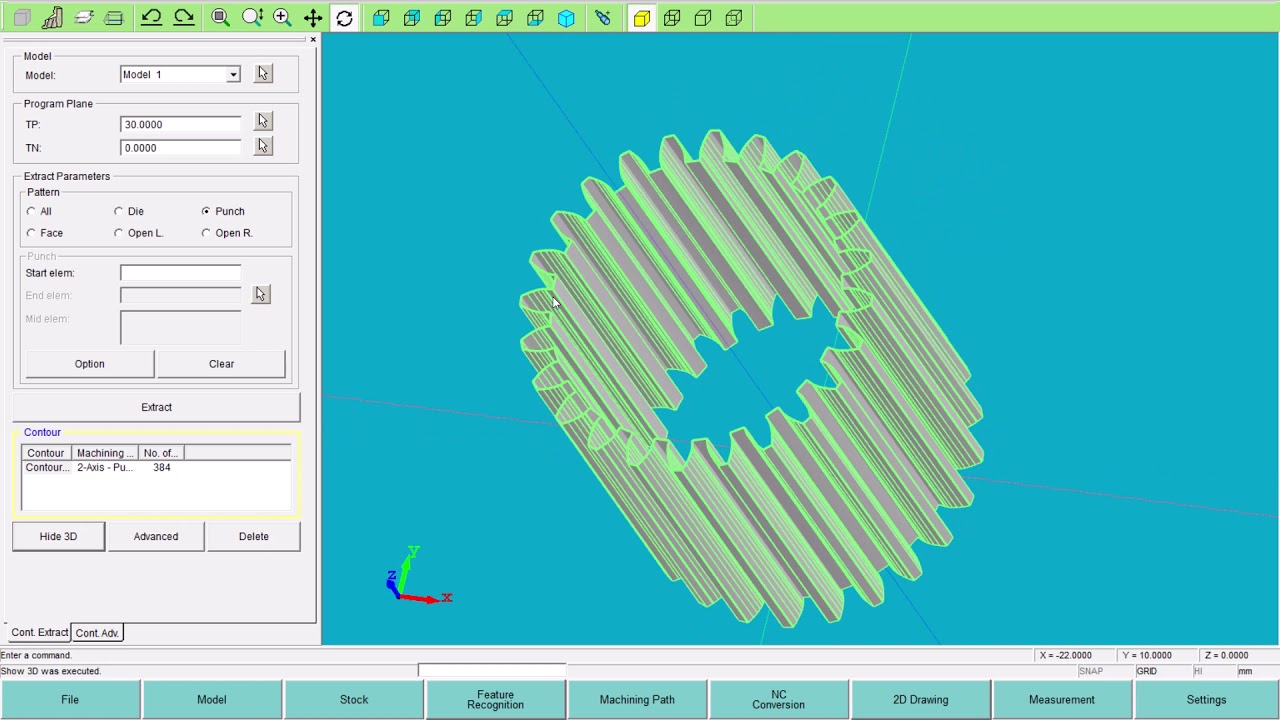Toggle the GRID status bar indicator
Viewport: 1280px width, 720px height.
click(1146, 671)
